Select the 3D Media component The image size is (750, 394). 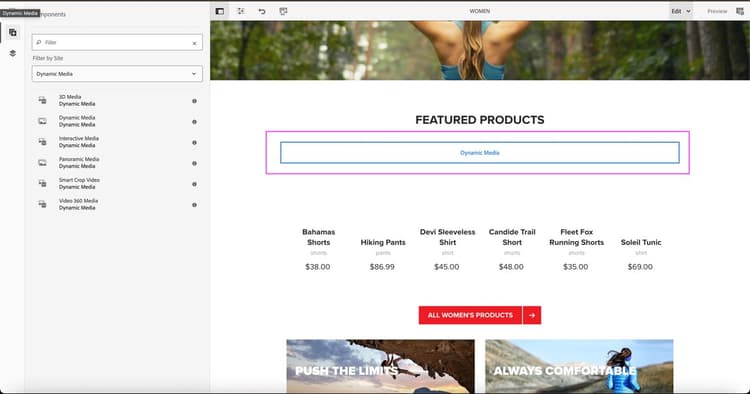pyautogui.click(x=117, y=100)
